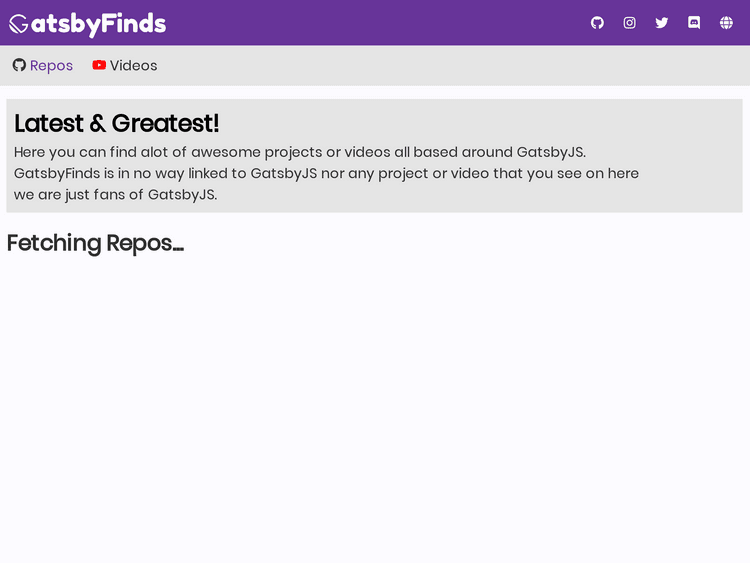Click the Latest & Greatest! heading
The image size is (750, 563).
117,123
